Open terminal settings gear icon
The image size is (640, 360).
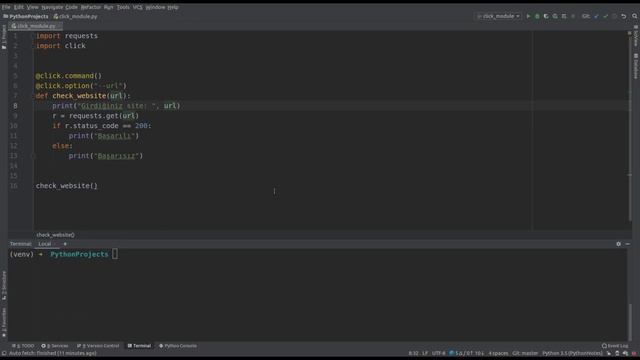pyautogui.click(x=618, y=244)
